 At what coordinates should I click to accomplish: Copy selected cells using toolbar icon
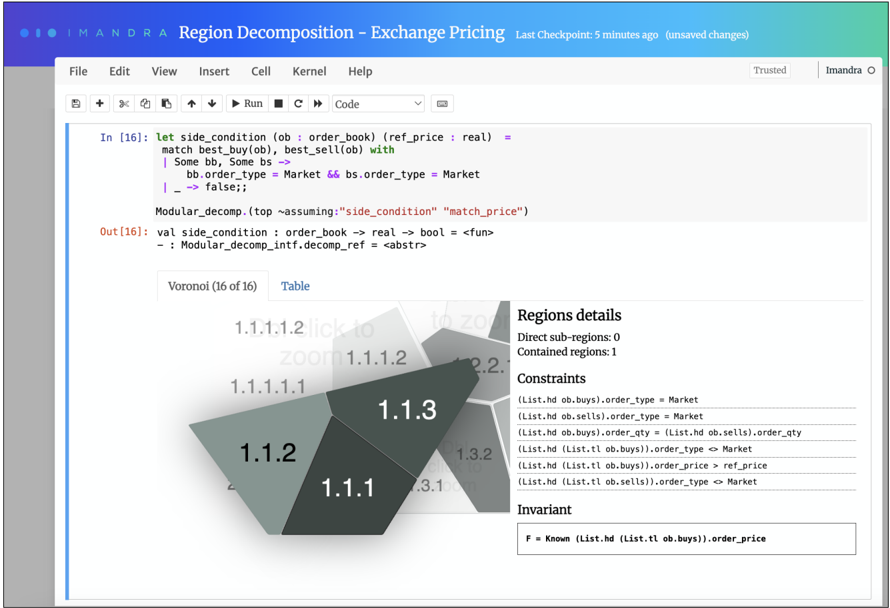pyautogui.click(x=145, y=104)
